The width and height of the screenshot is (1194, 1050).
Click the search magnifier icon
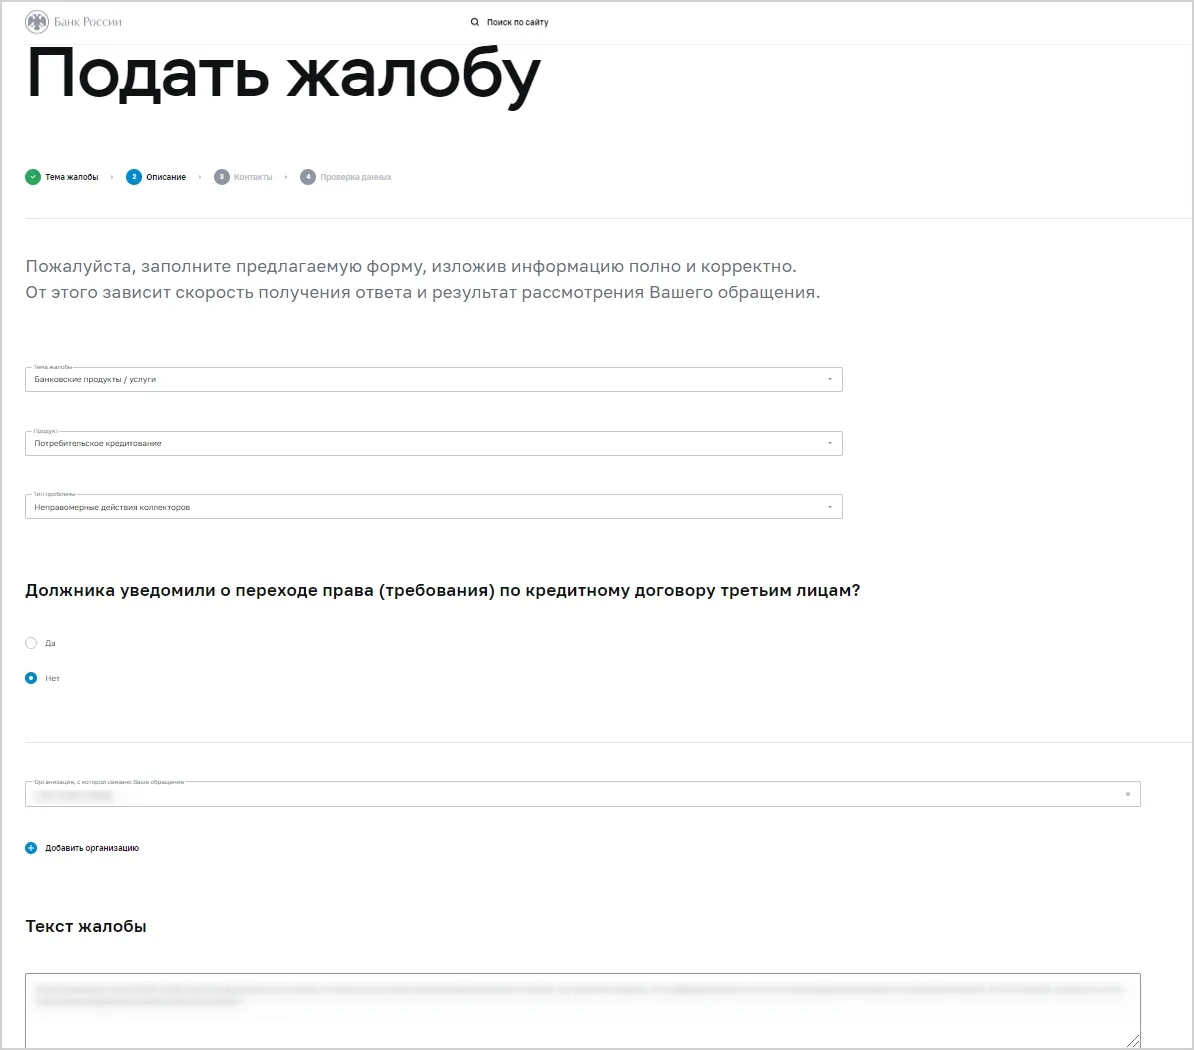[x=474, y=22]
